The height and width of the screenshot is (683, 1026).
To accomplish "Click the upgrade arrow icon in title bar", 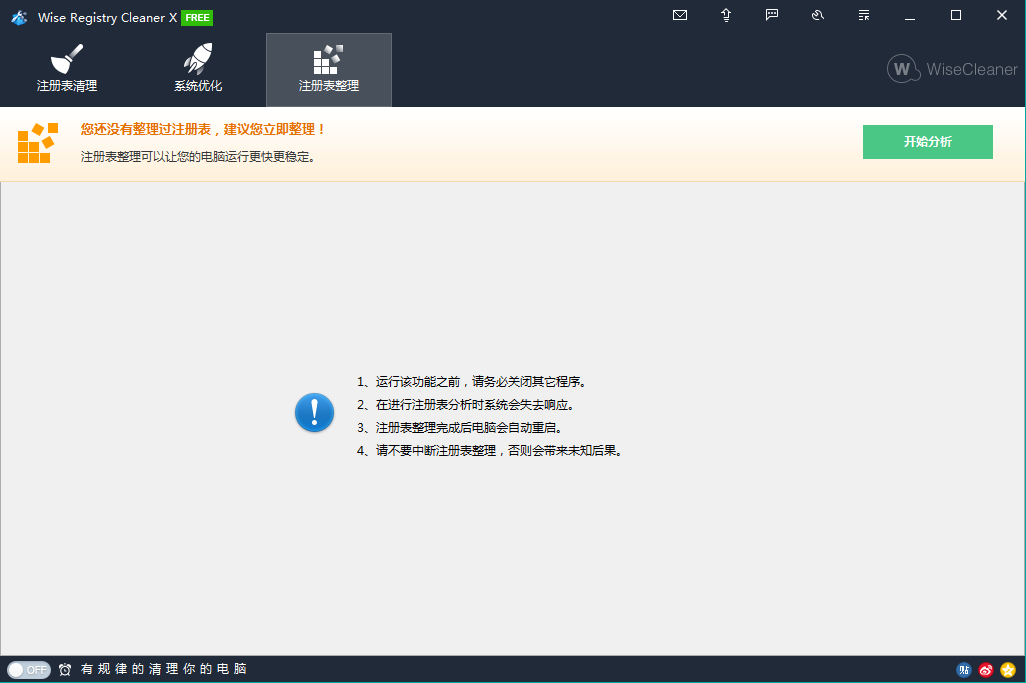I will pyautogui.click(x=726, y=15).
